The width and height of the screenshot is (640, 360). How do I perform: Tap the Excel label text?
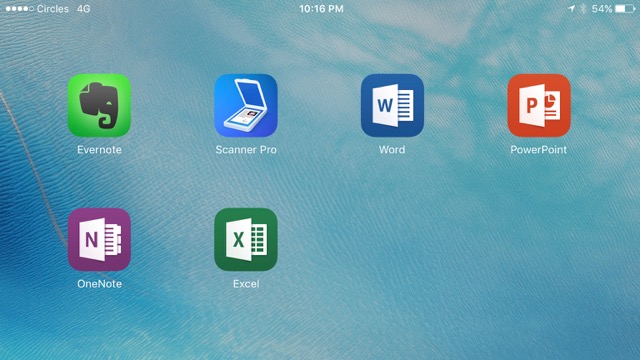pos(246,284)
